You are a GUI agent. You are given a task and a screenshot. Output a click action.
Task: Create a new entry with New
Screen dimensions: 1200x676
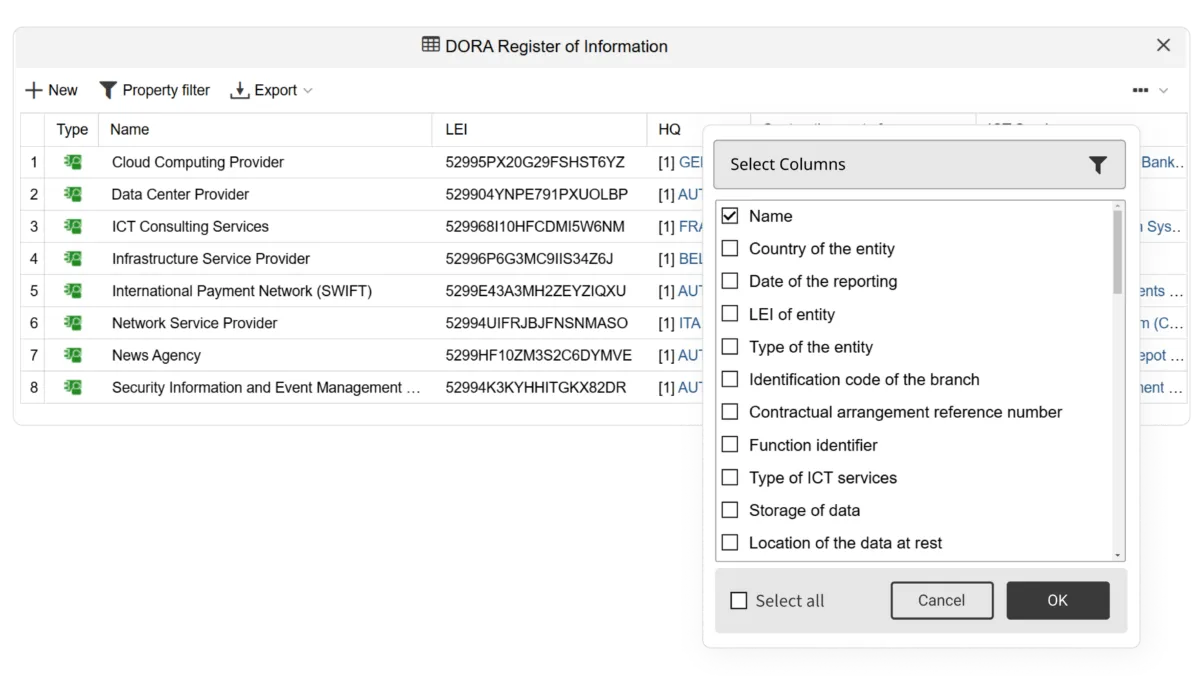pyautogui.click(x=51, y=90)
